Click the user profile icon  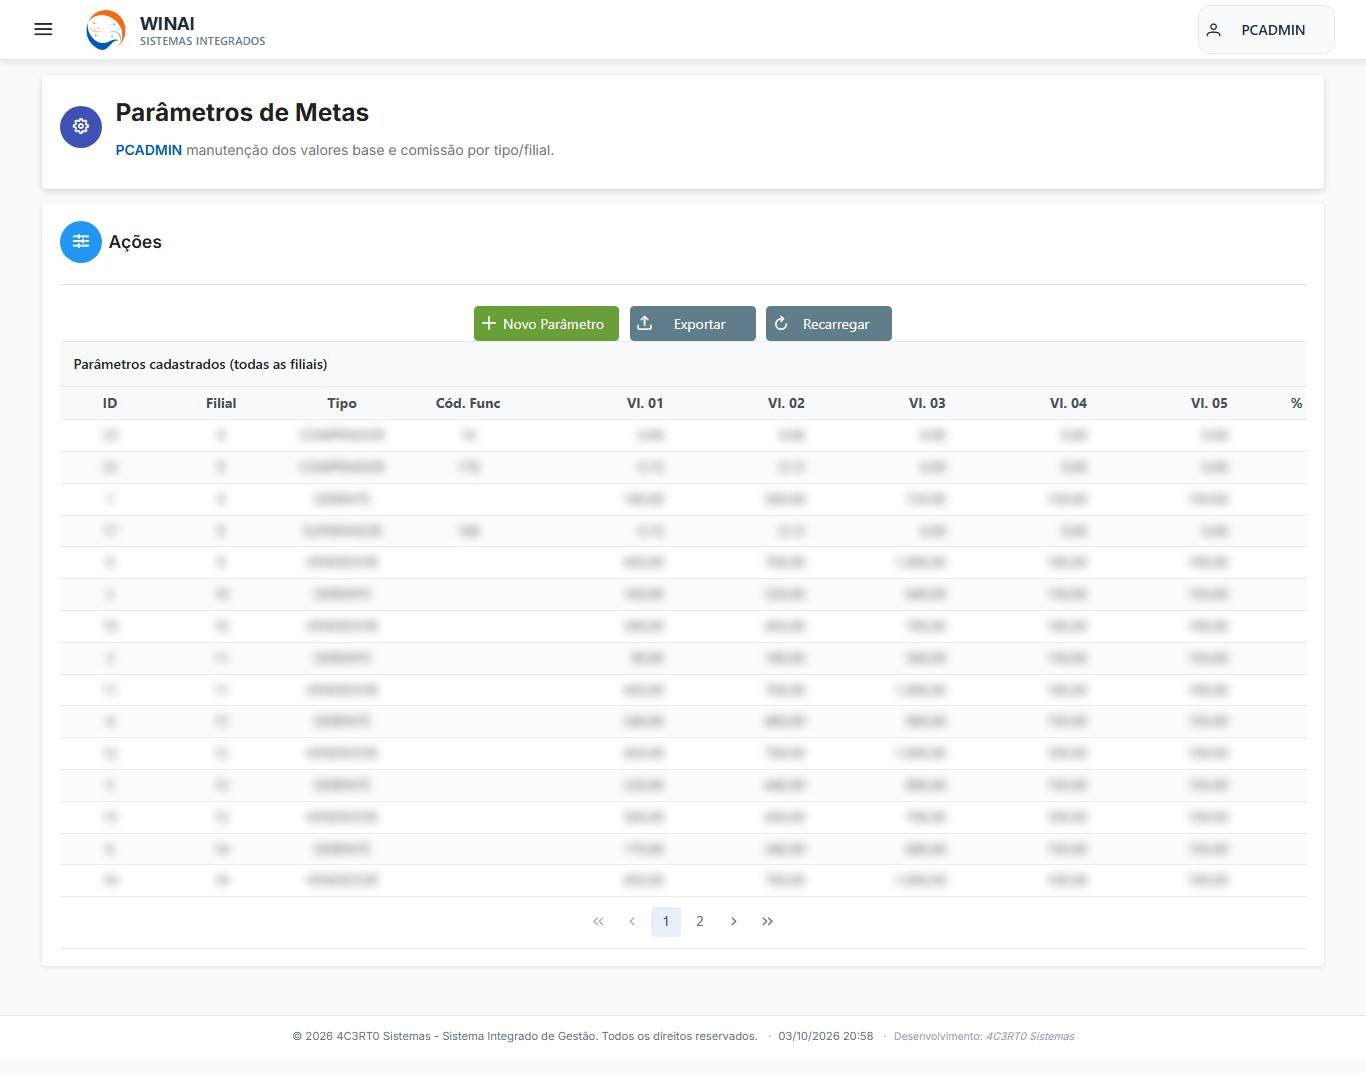tap(1214, 30)
